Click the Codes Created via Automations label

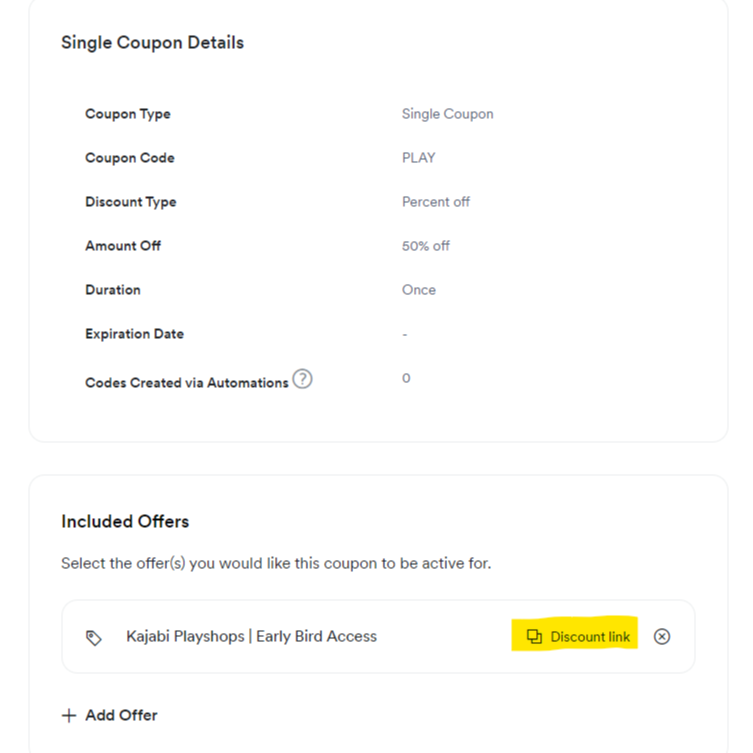click(x=187, y=383)
